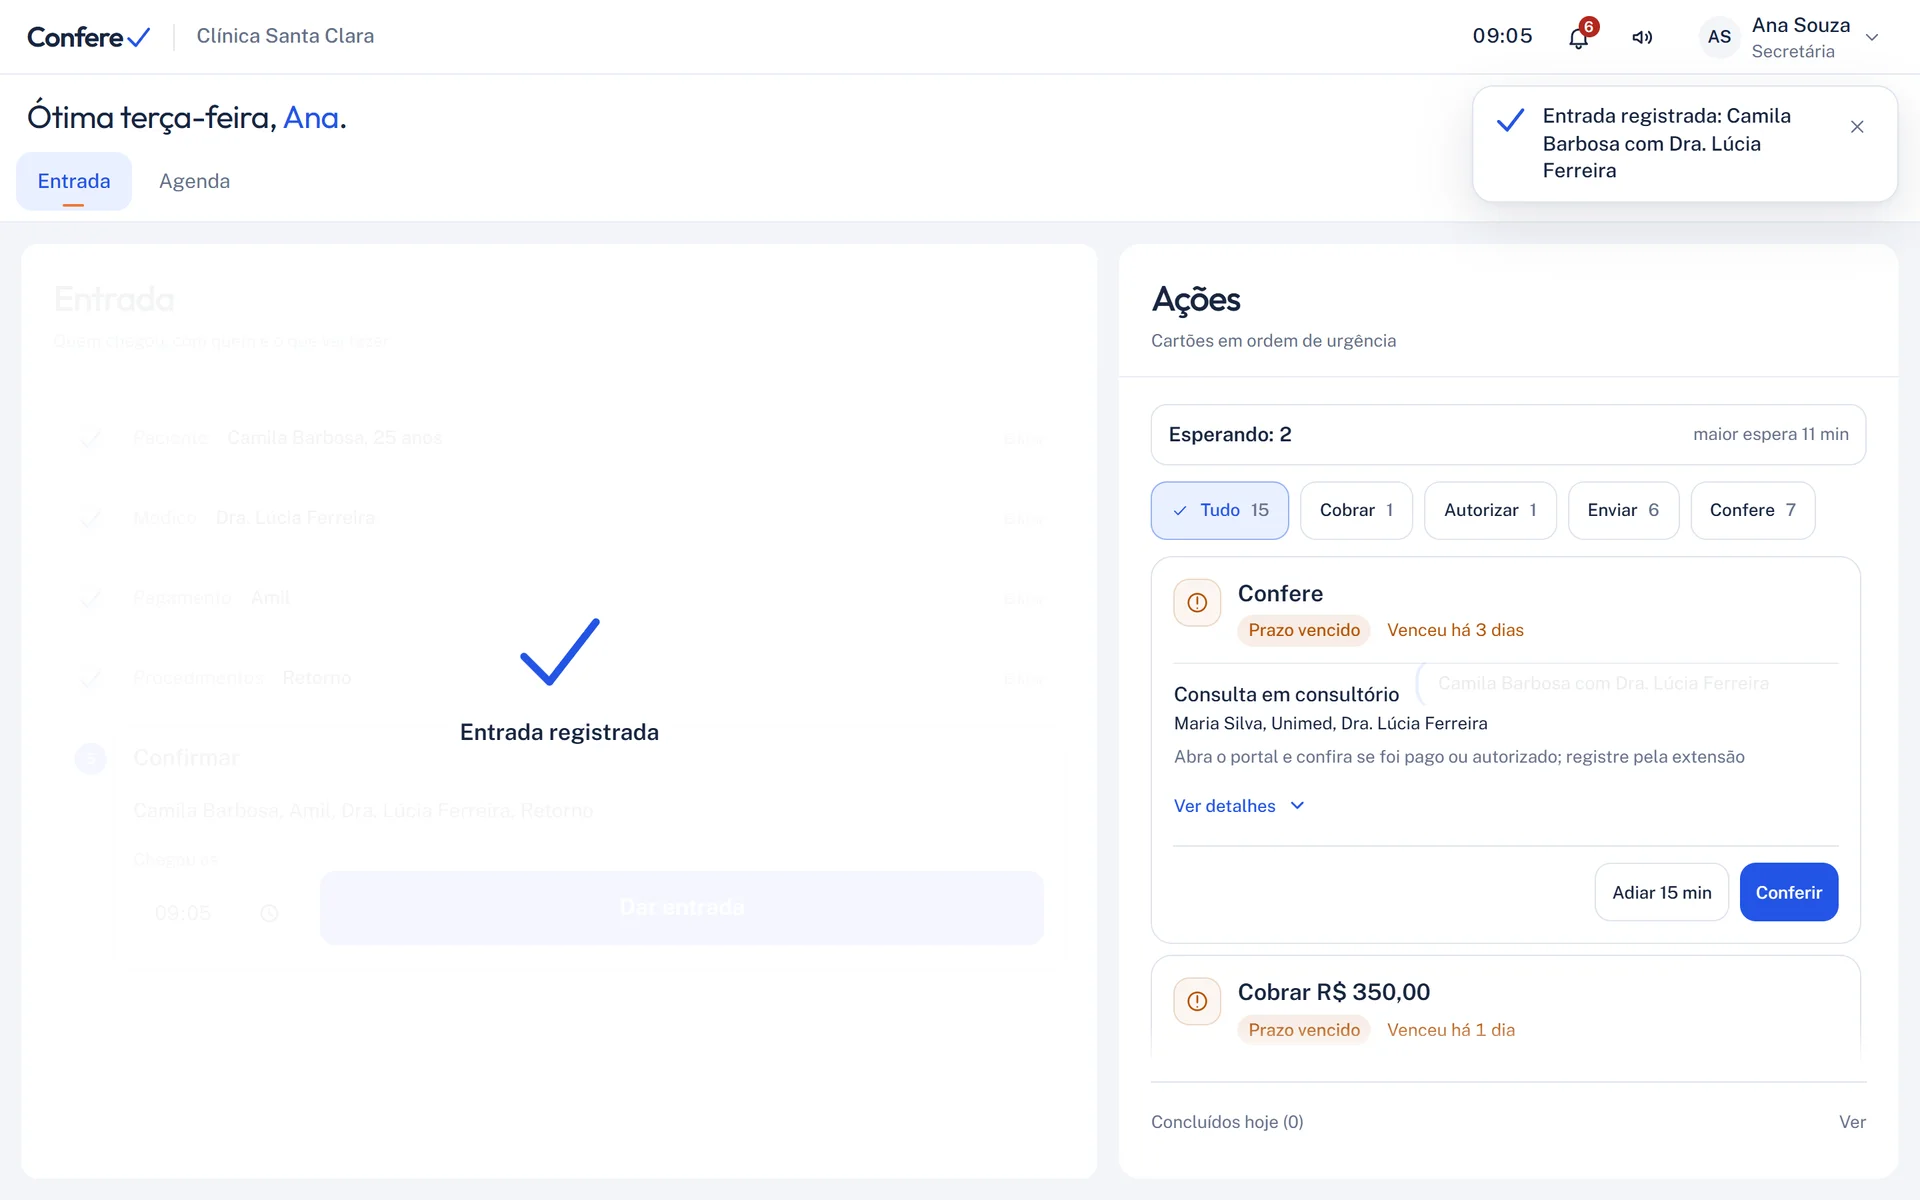This screenshot has width=1920, height=1200.
Task: Dismiss the Entrada registrada notification
Action: (x=1857, y=127)
